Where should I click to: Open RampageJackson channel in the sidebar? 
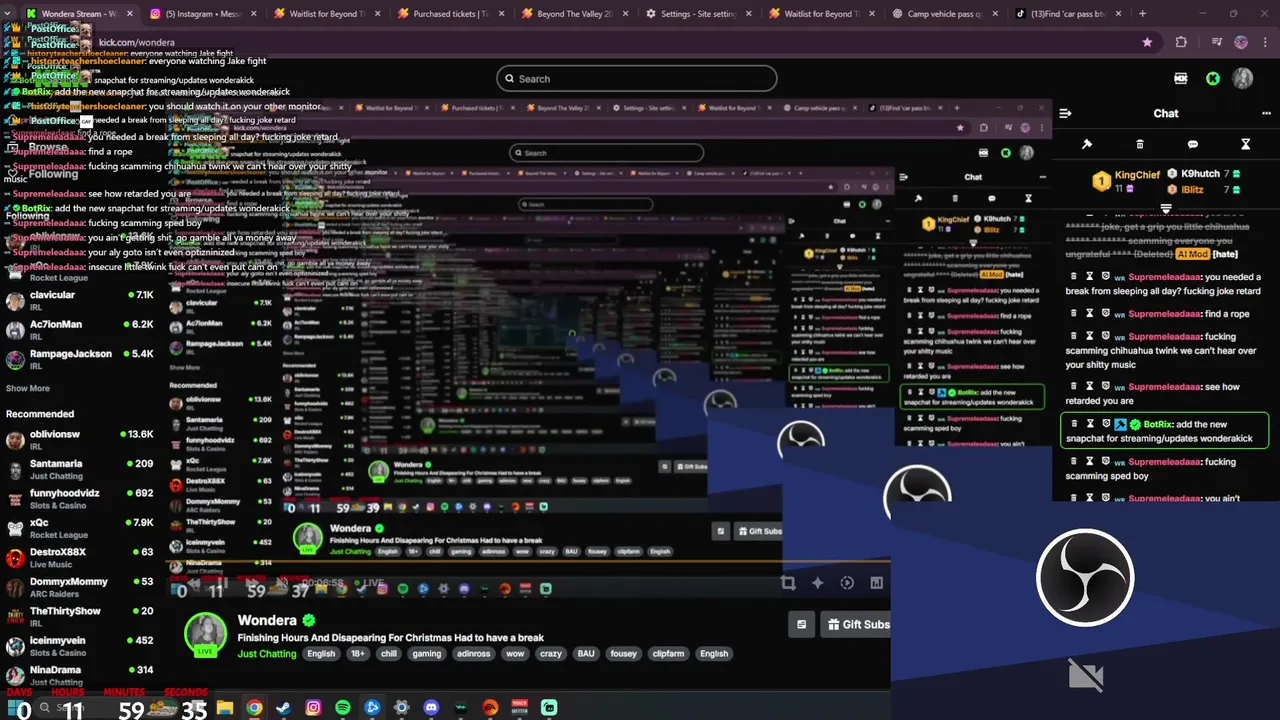(80, 359)
